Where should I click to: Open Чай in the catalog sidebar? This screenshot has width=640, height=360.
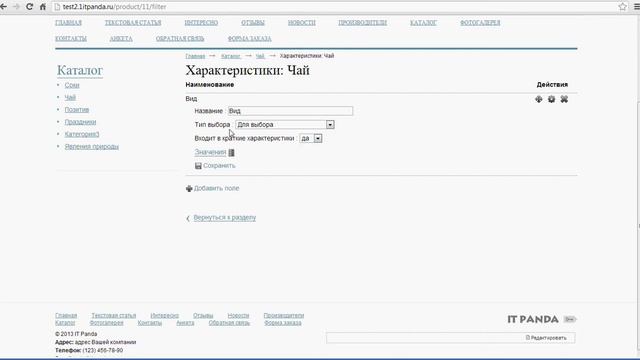70,98
